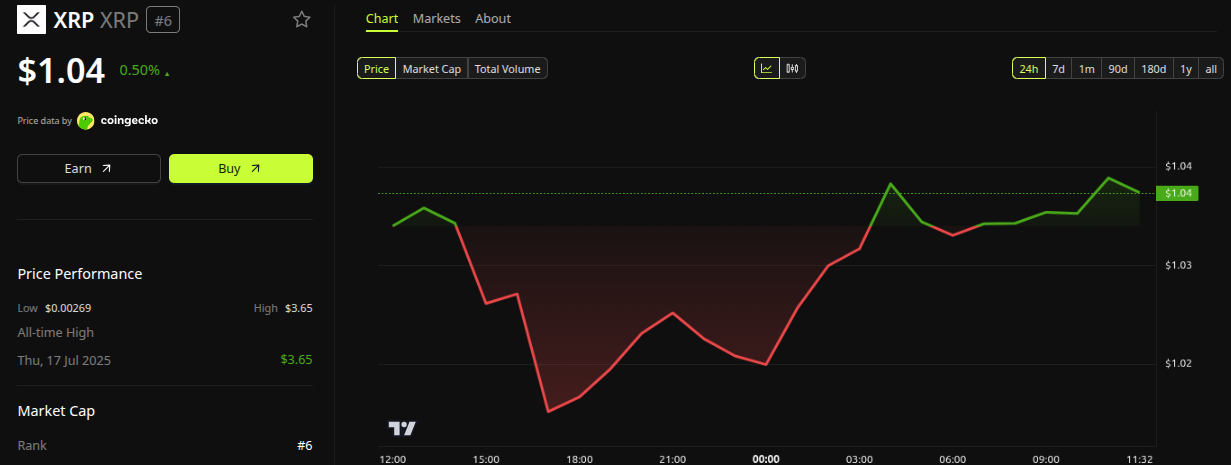Click the $1.03 y-axis label
The width and height of the screenshot is (1231, 465).
pyautogui.click(x=1180, y=265)
